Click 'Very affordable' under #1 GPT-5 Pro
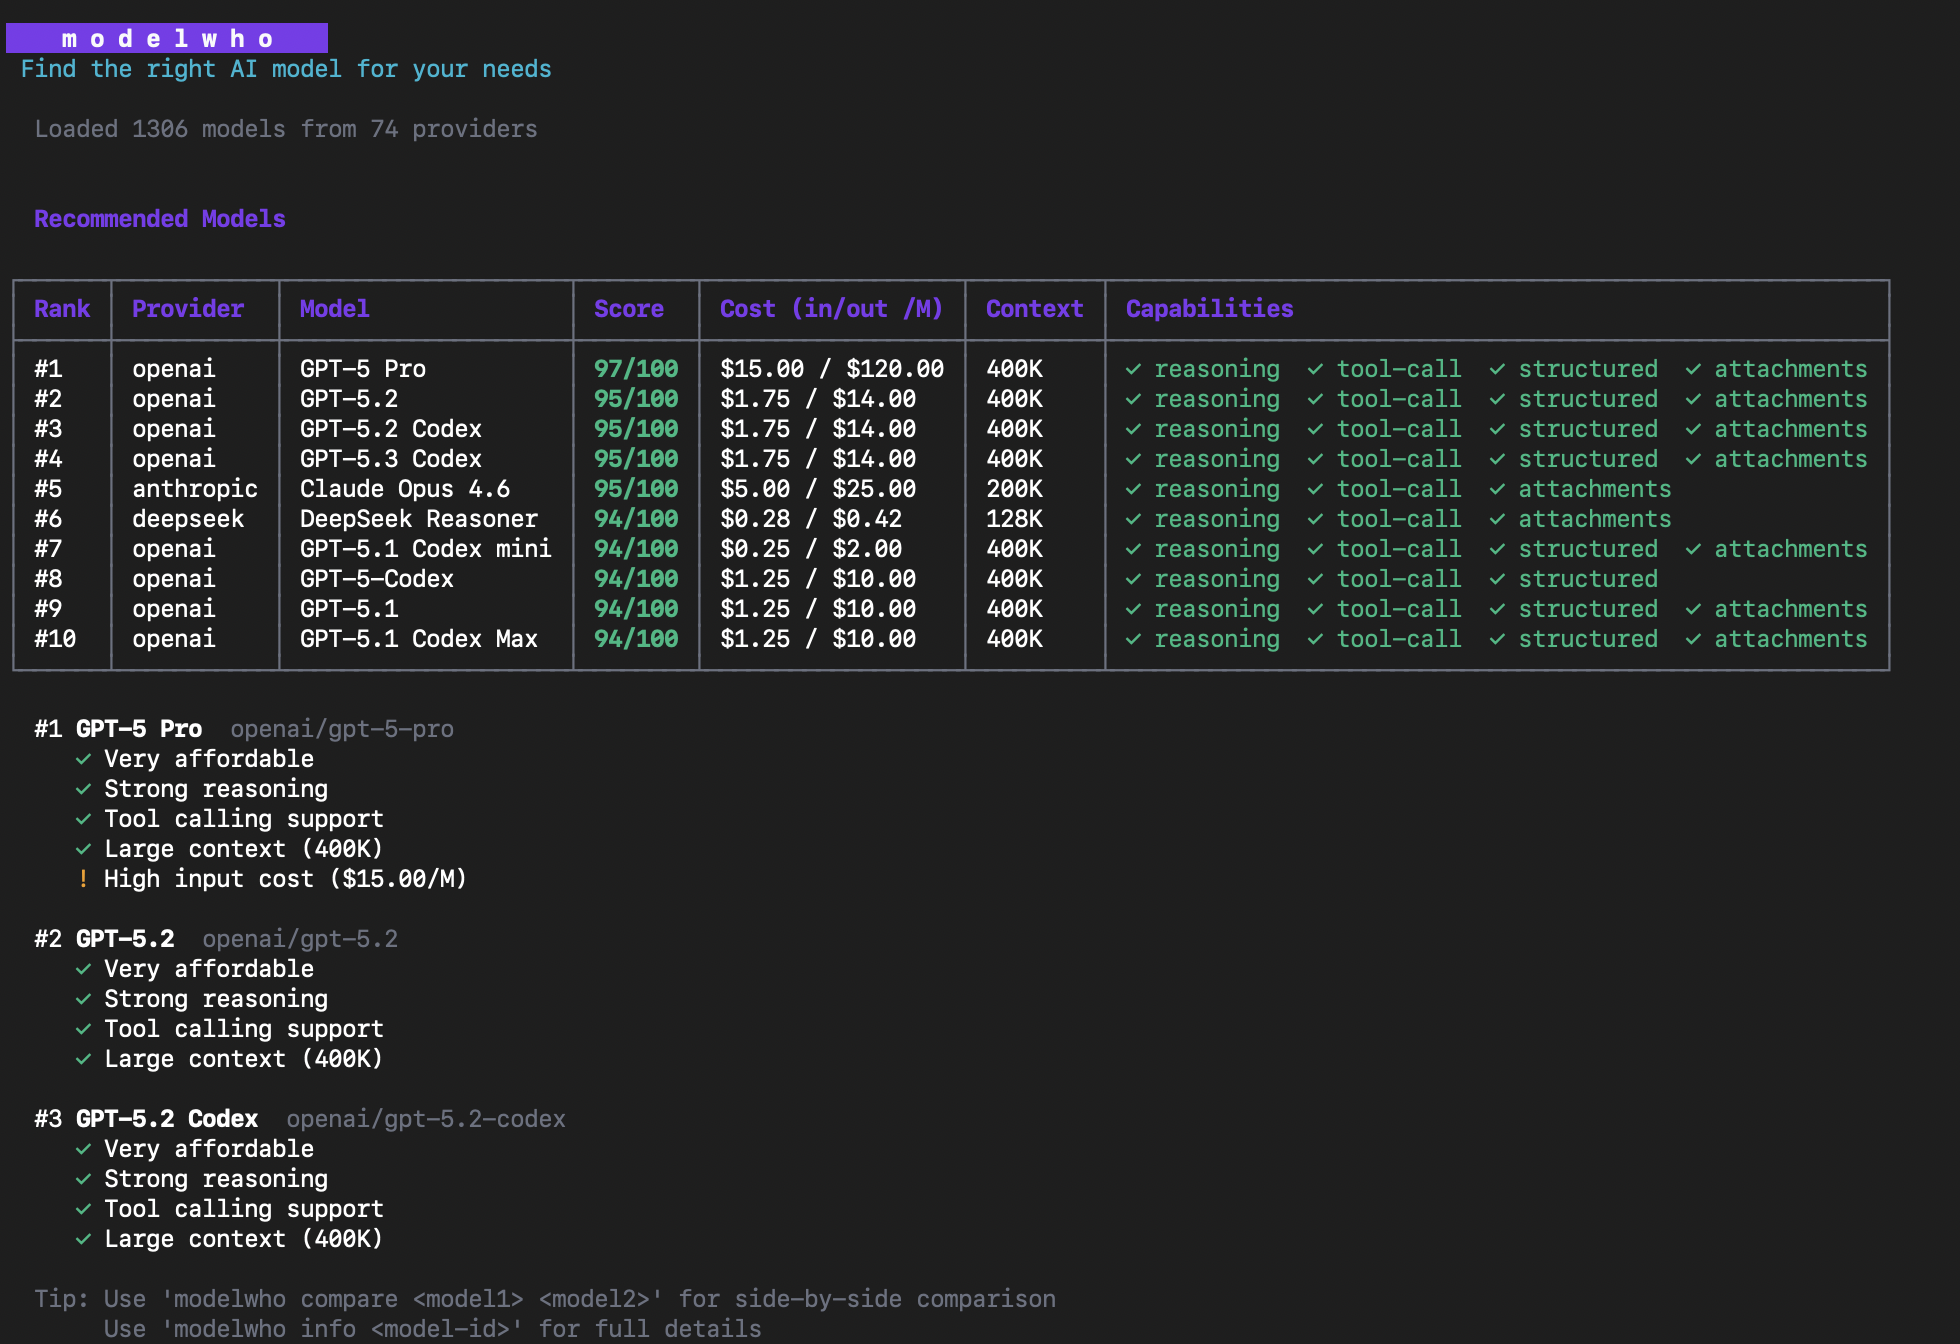This screenshot has width=1960, height=1344. pyautogui.click(x=209, y=759)
